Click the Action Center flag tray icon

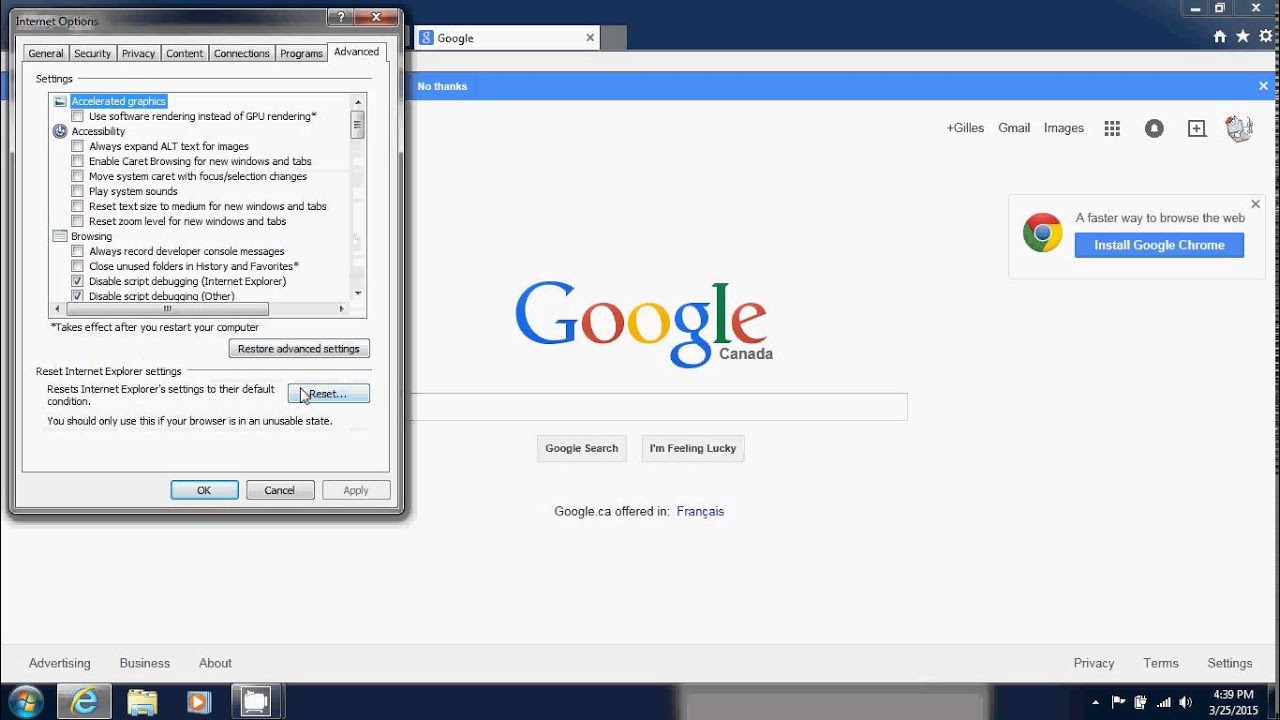(x=1119, y=702)
